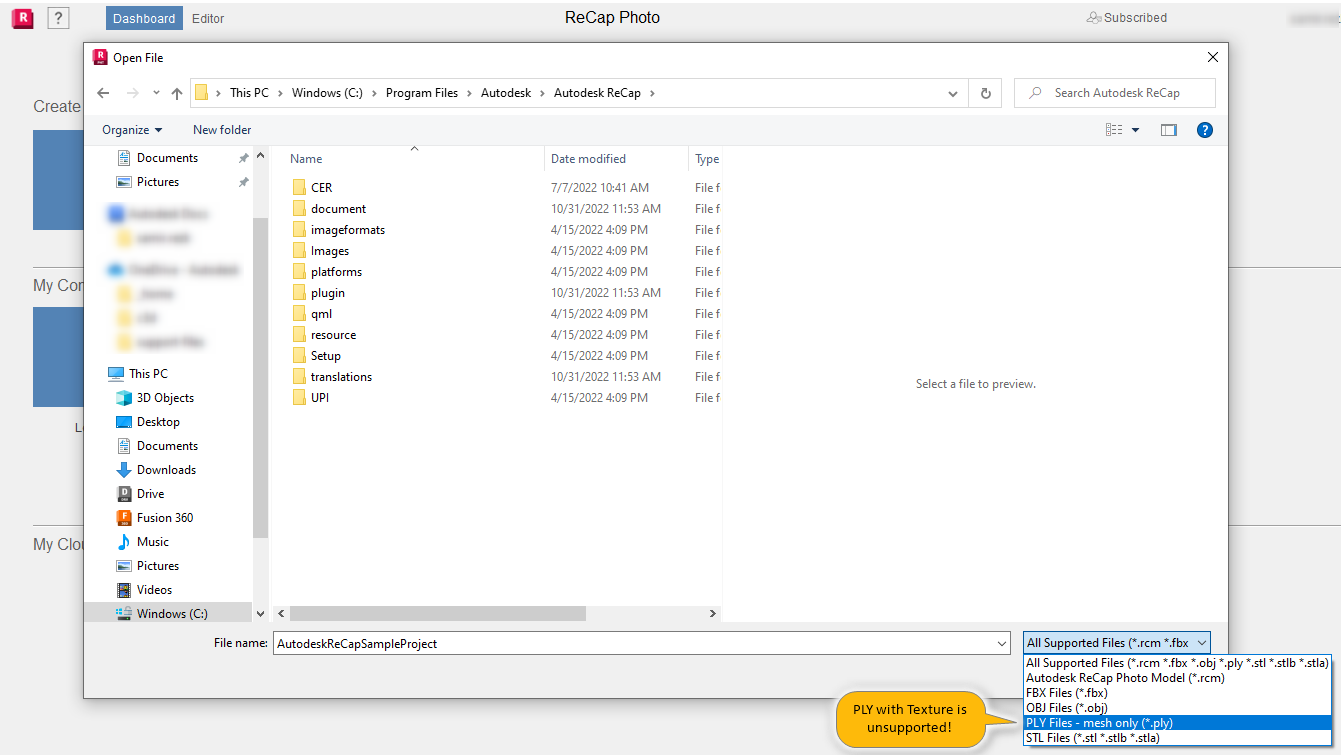Switch to the Dashboard tab
This screenshot has width=1341, height=755.
(x=144, y=18)
